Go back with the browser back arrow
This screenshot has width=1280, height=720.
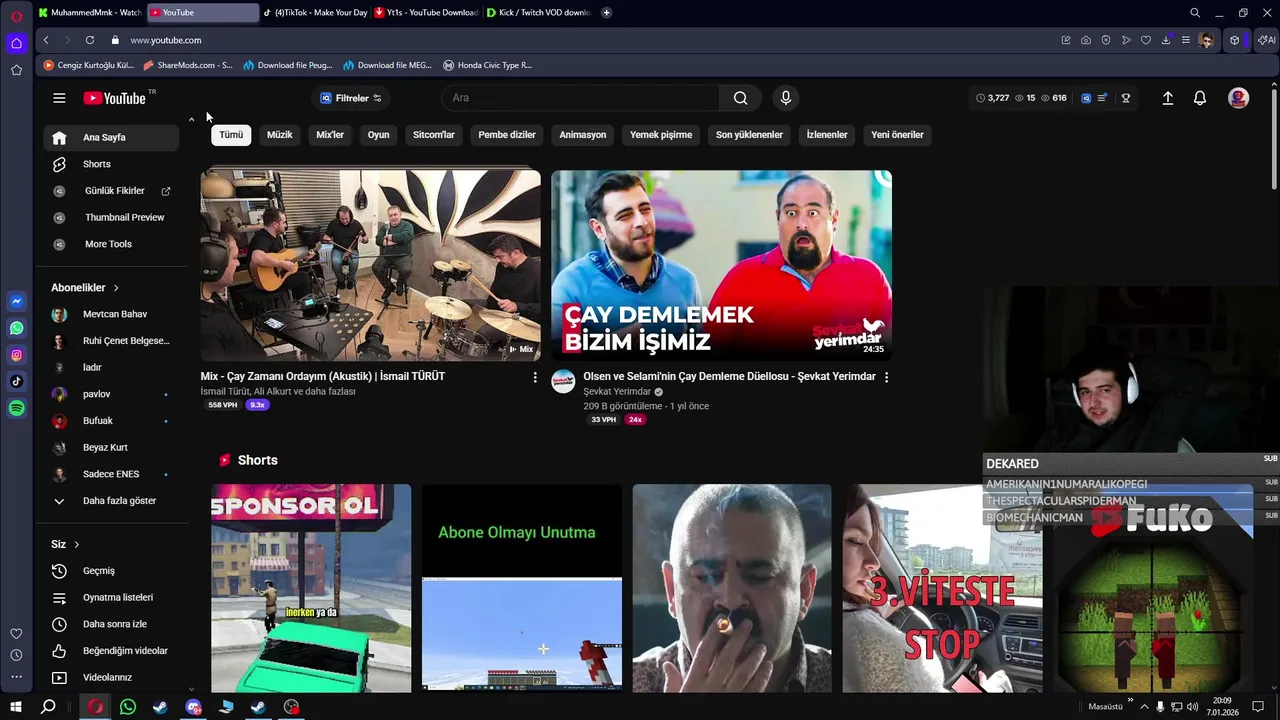click(x=46, y=40)
